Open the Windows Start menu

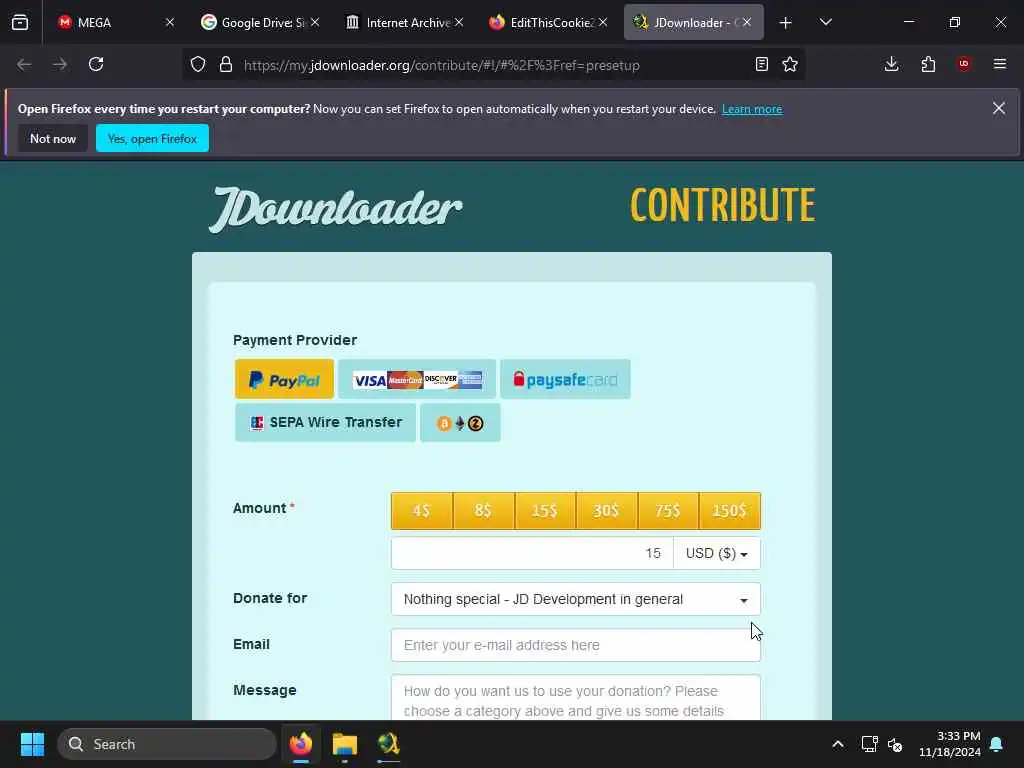click(32, 744)
